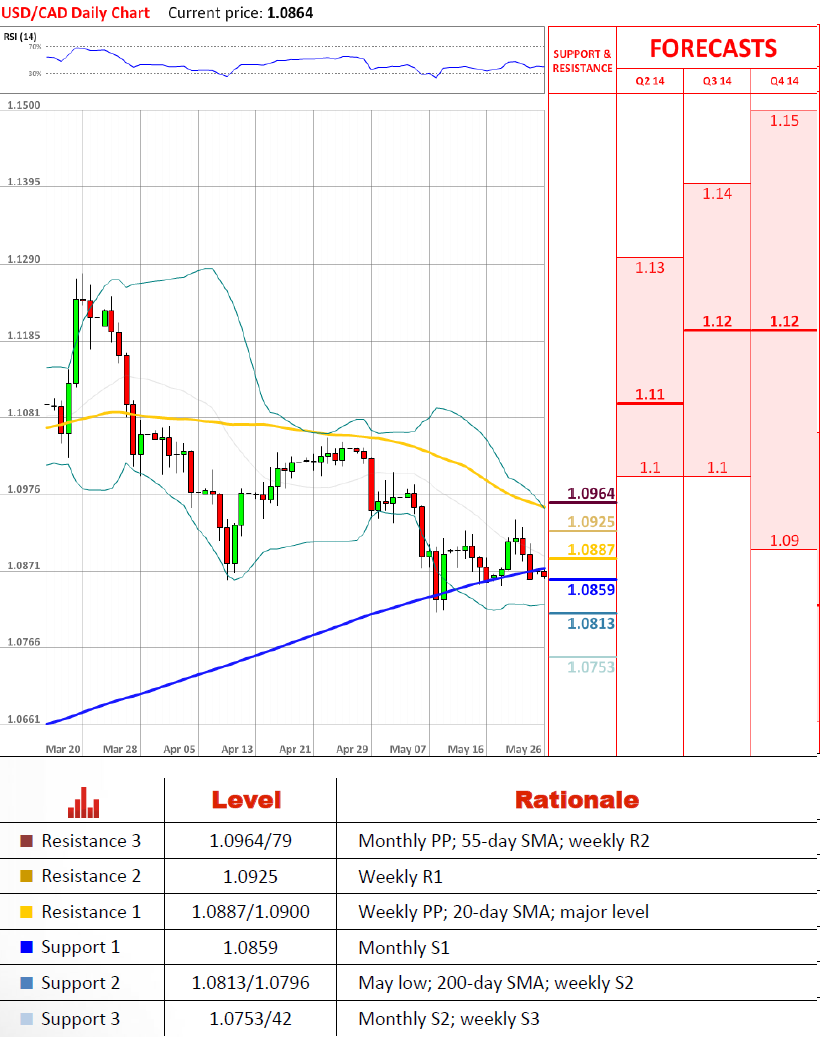Click the 'Weekly R1' rationale cell
The width and height of the screenshot is (821, 1037).
click(x=400, y=877)
